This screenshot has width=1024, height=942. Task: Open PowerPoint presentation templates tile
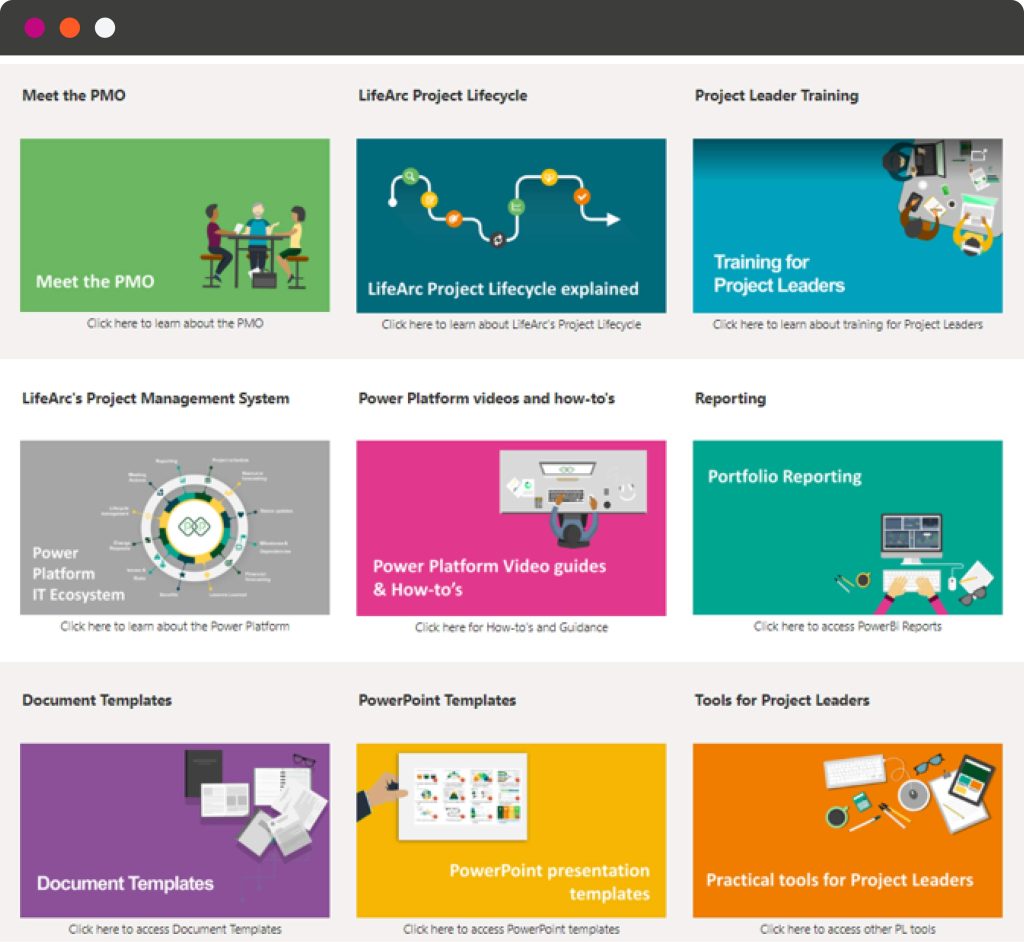511,829
